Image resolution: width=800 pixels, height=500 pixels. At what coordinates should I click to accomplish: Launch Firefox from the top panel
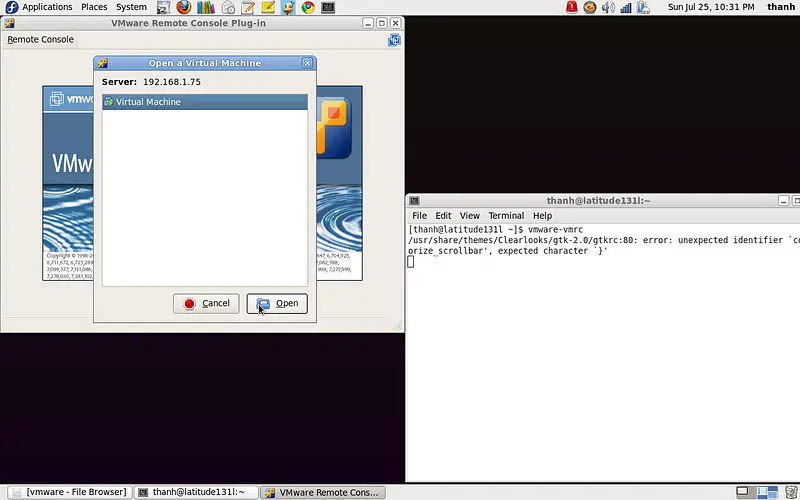184,7
